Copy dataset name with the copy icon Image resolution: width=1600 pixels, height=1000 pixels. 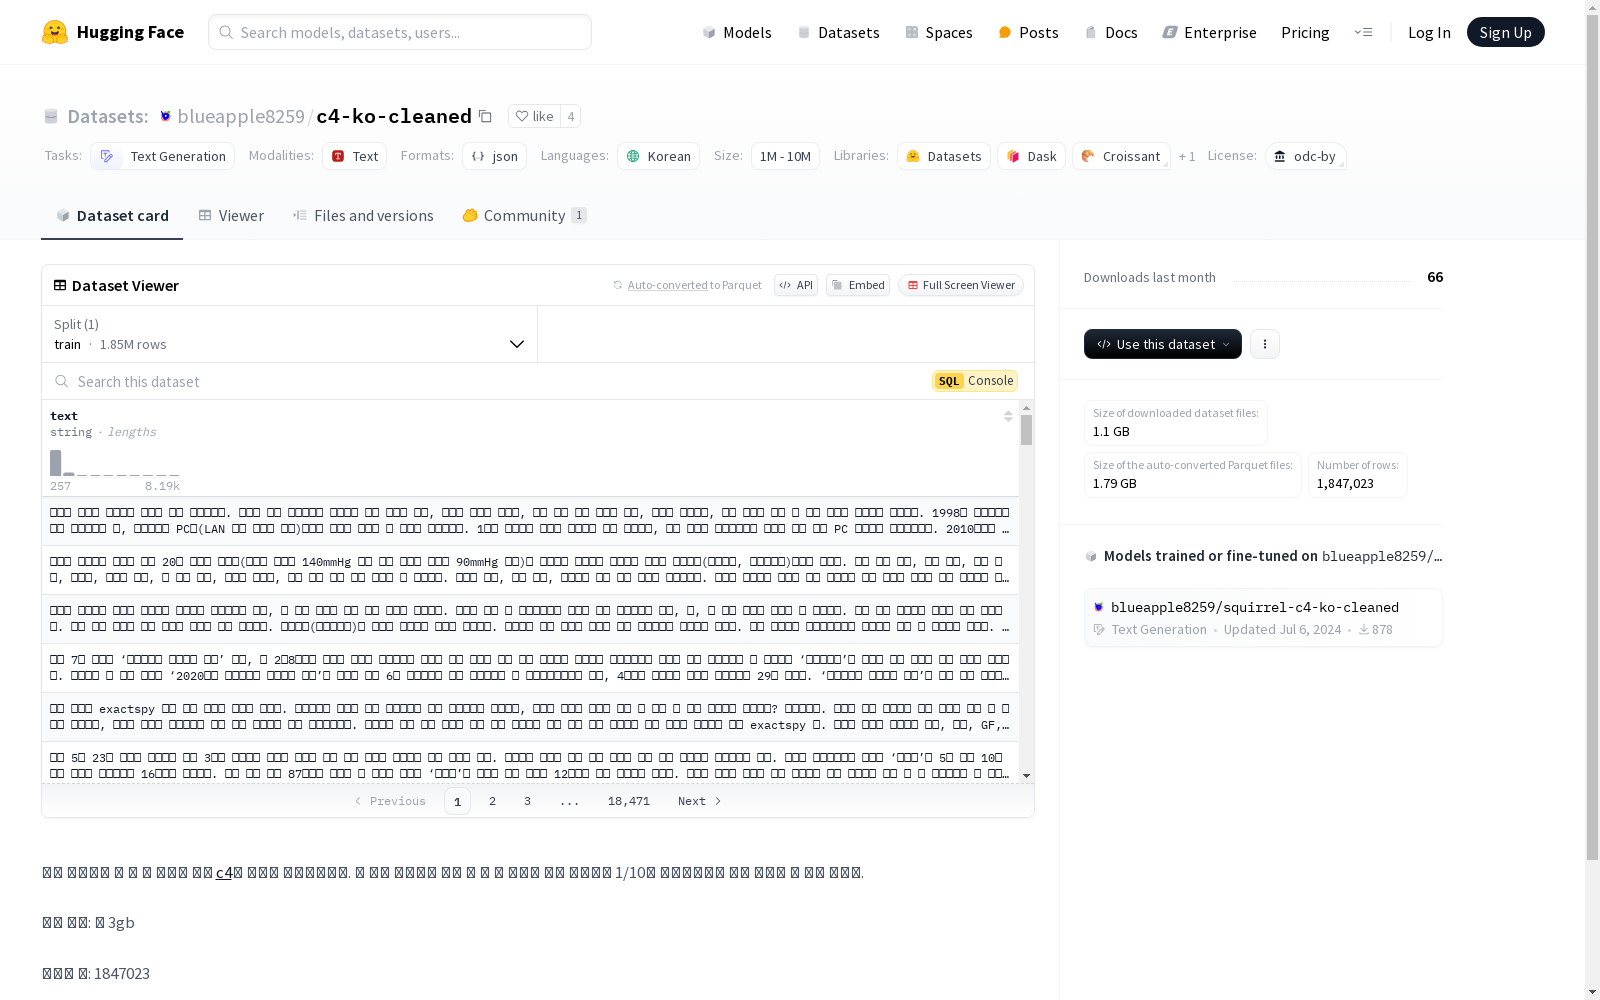(x=485, y=116)
